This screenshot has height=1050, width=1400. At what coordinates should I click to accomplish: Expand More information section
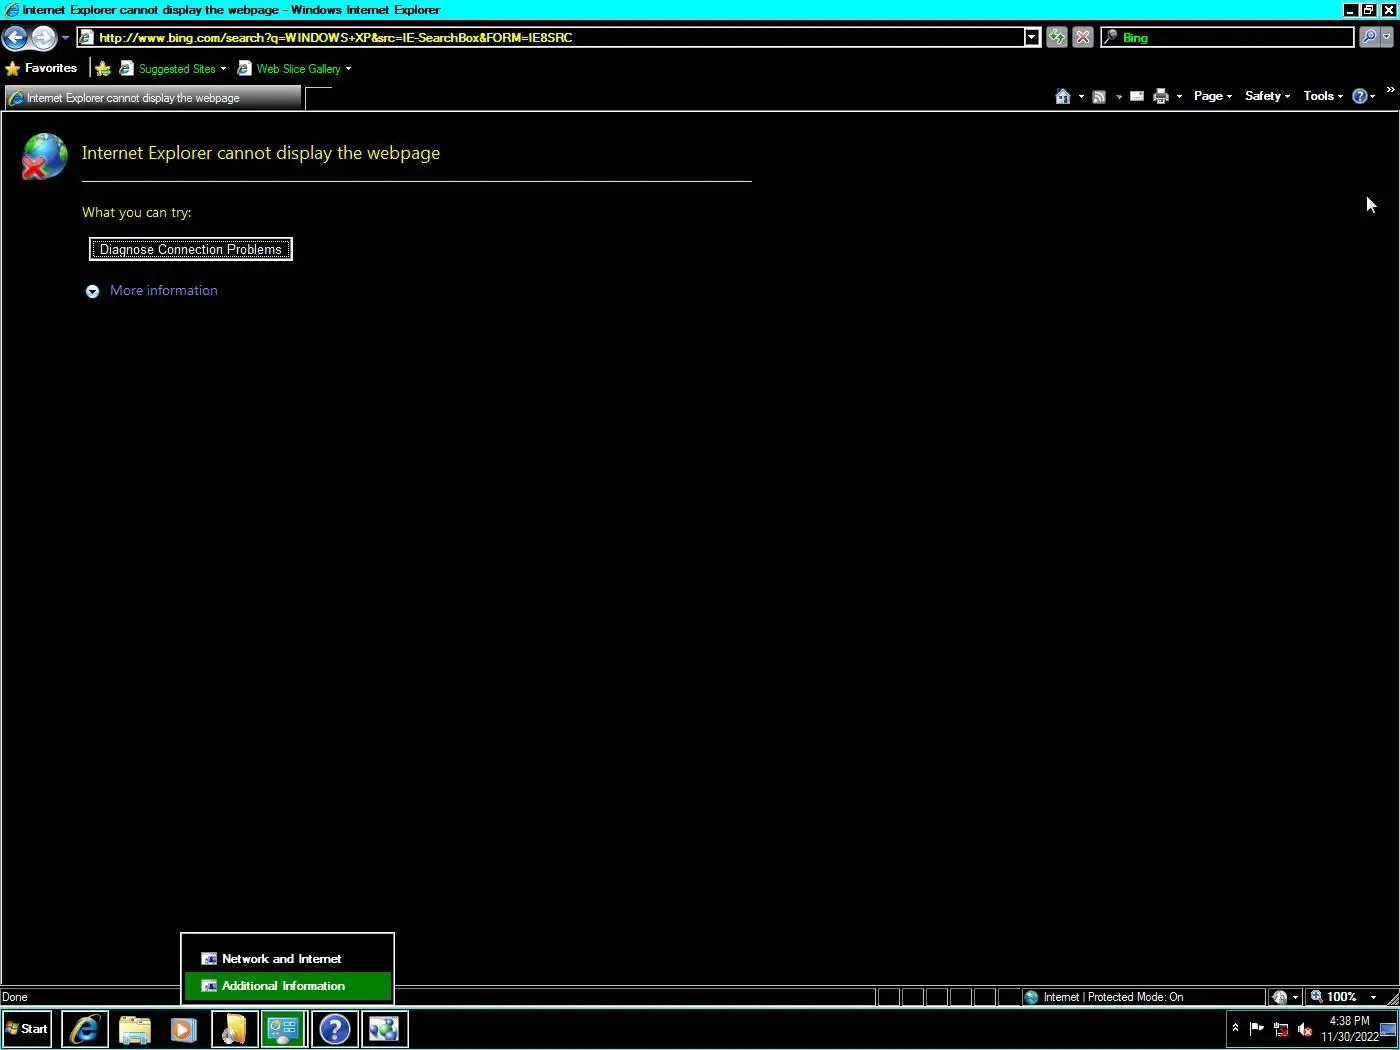click(151, 291)
